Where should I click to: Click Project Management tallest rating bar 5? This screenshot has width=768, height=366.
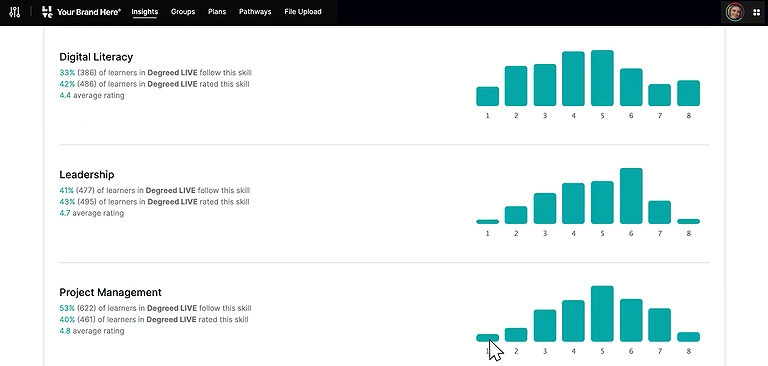[602, 314]
